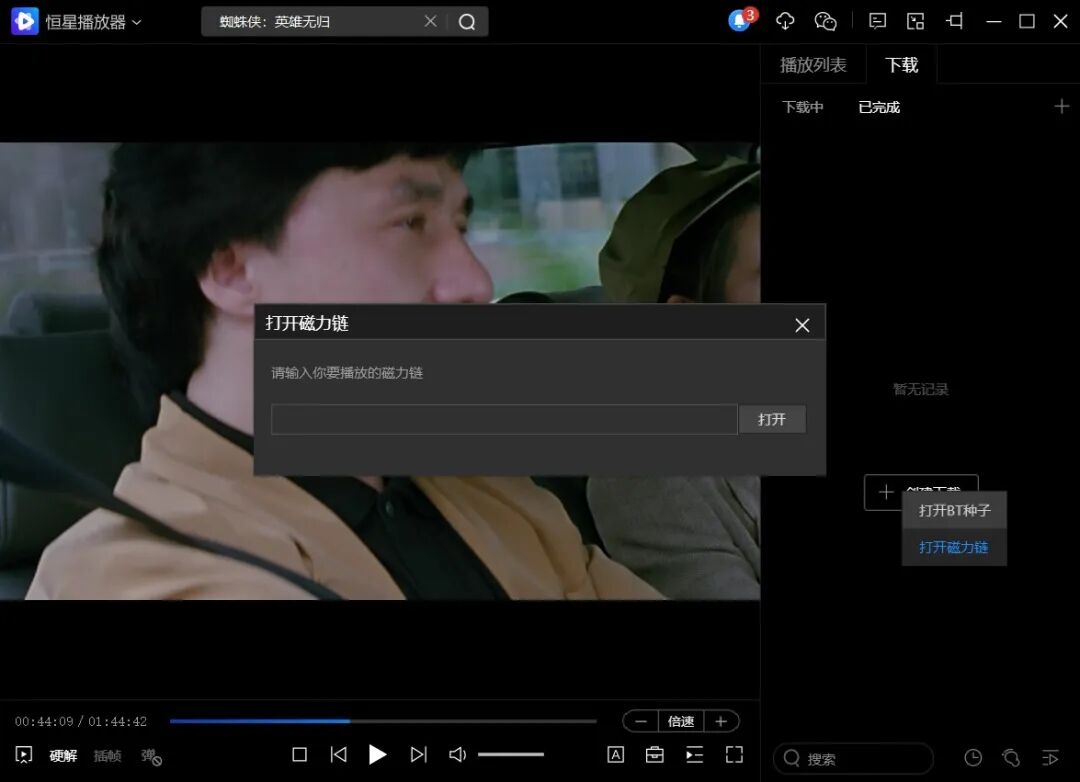The image size is (1080, 782).
Task: Select the 下载中 sub-tab
Action: [802, 107]
